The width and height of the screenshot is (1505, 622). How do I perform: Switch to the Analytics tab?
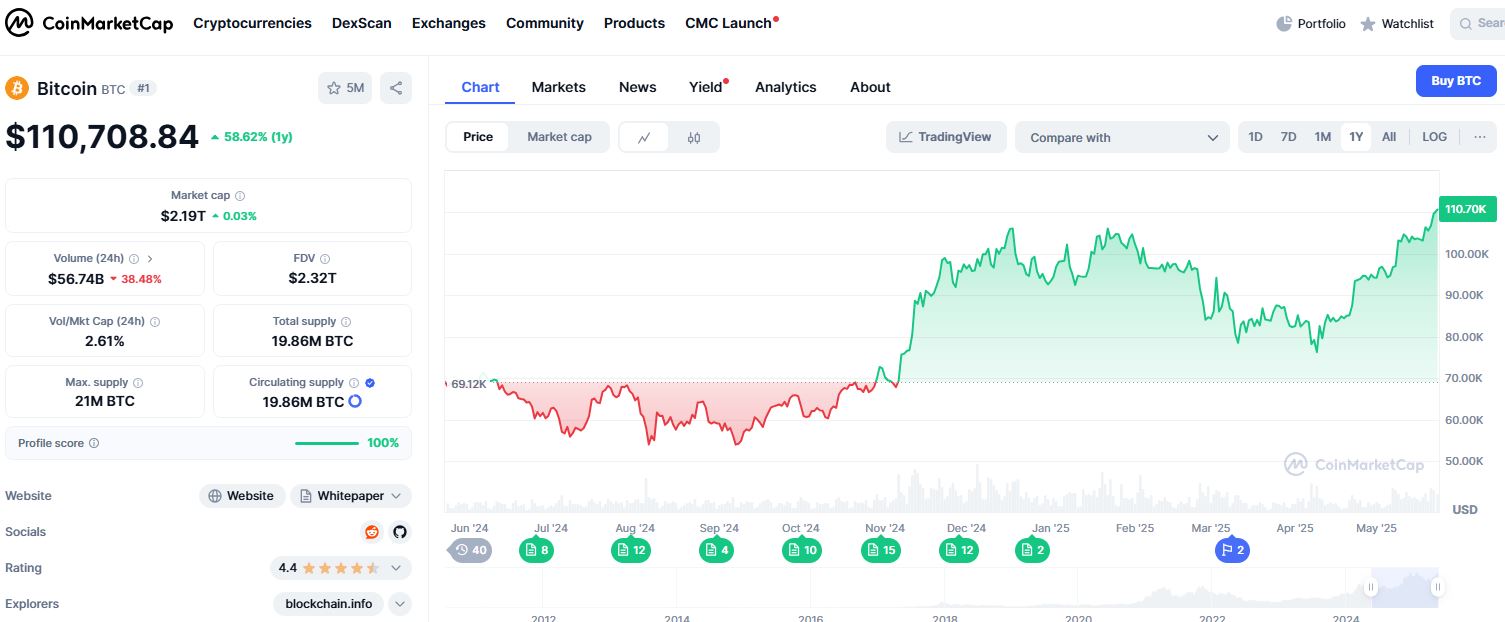786,87
